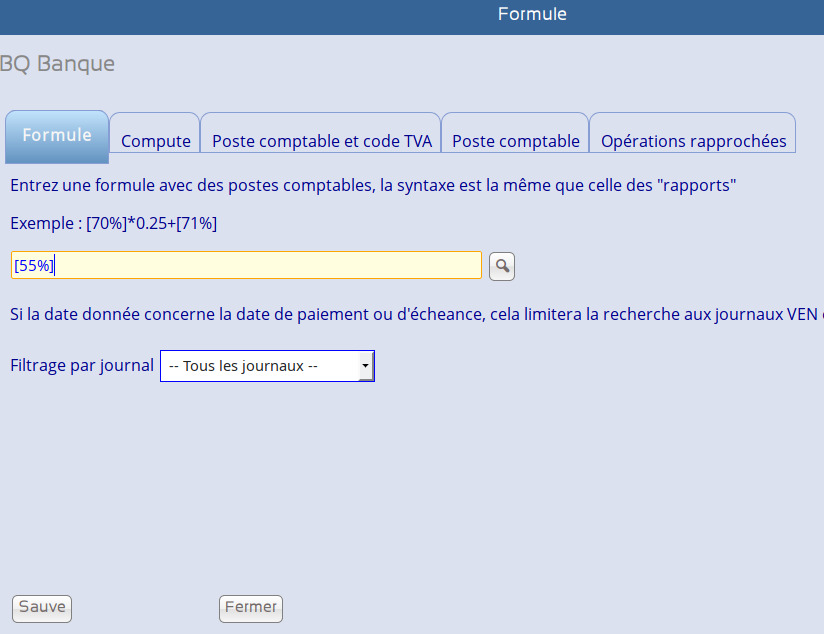This screenshot has width=824, height=634.
Task: Switch to the Formule tab
Action: [57, 136]
